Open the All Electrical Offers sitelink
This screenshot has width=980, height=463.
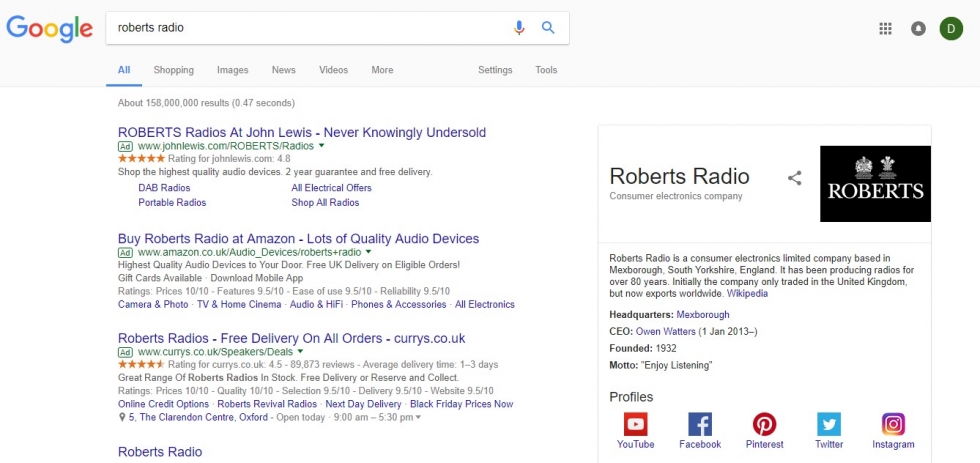331,187
